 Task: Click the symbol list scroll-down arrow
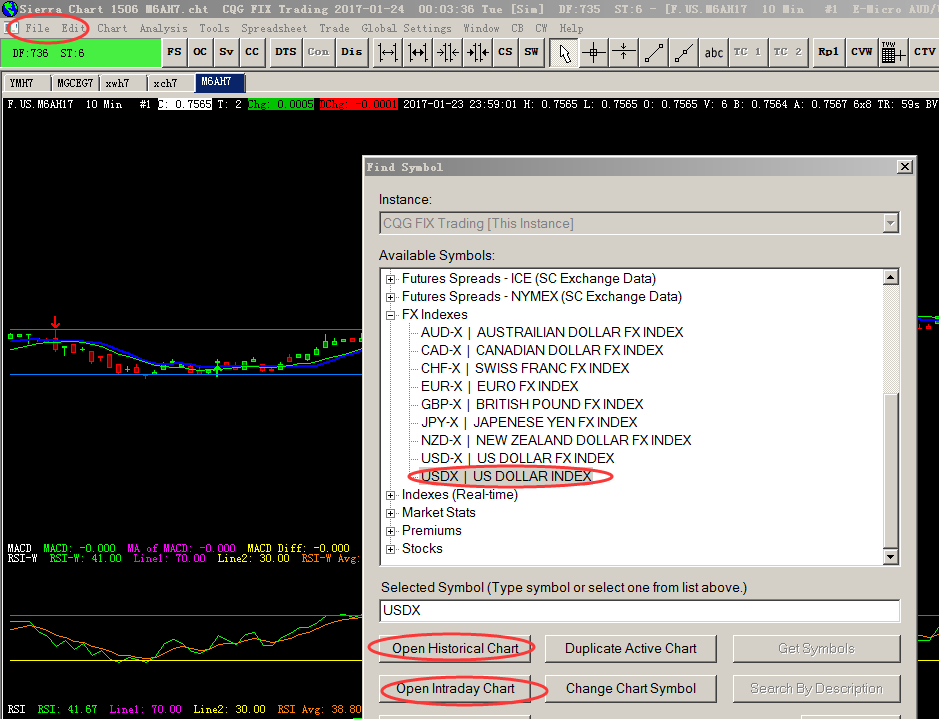pyautogui.click(x=891, y=556)
